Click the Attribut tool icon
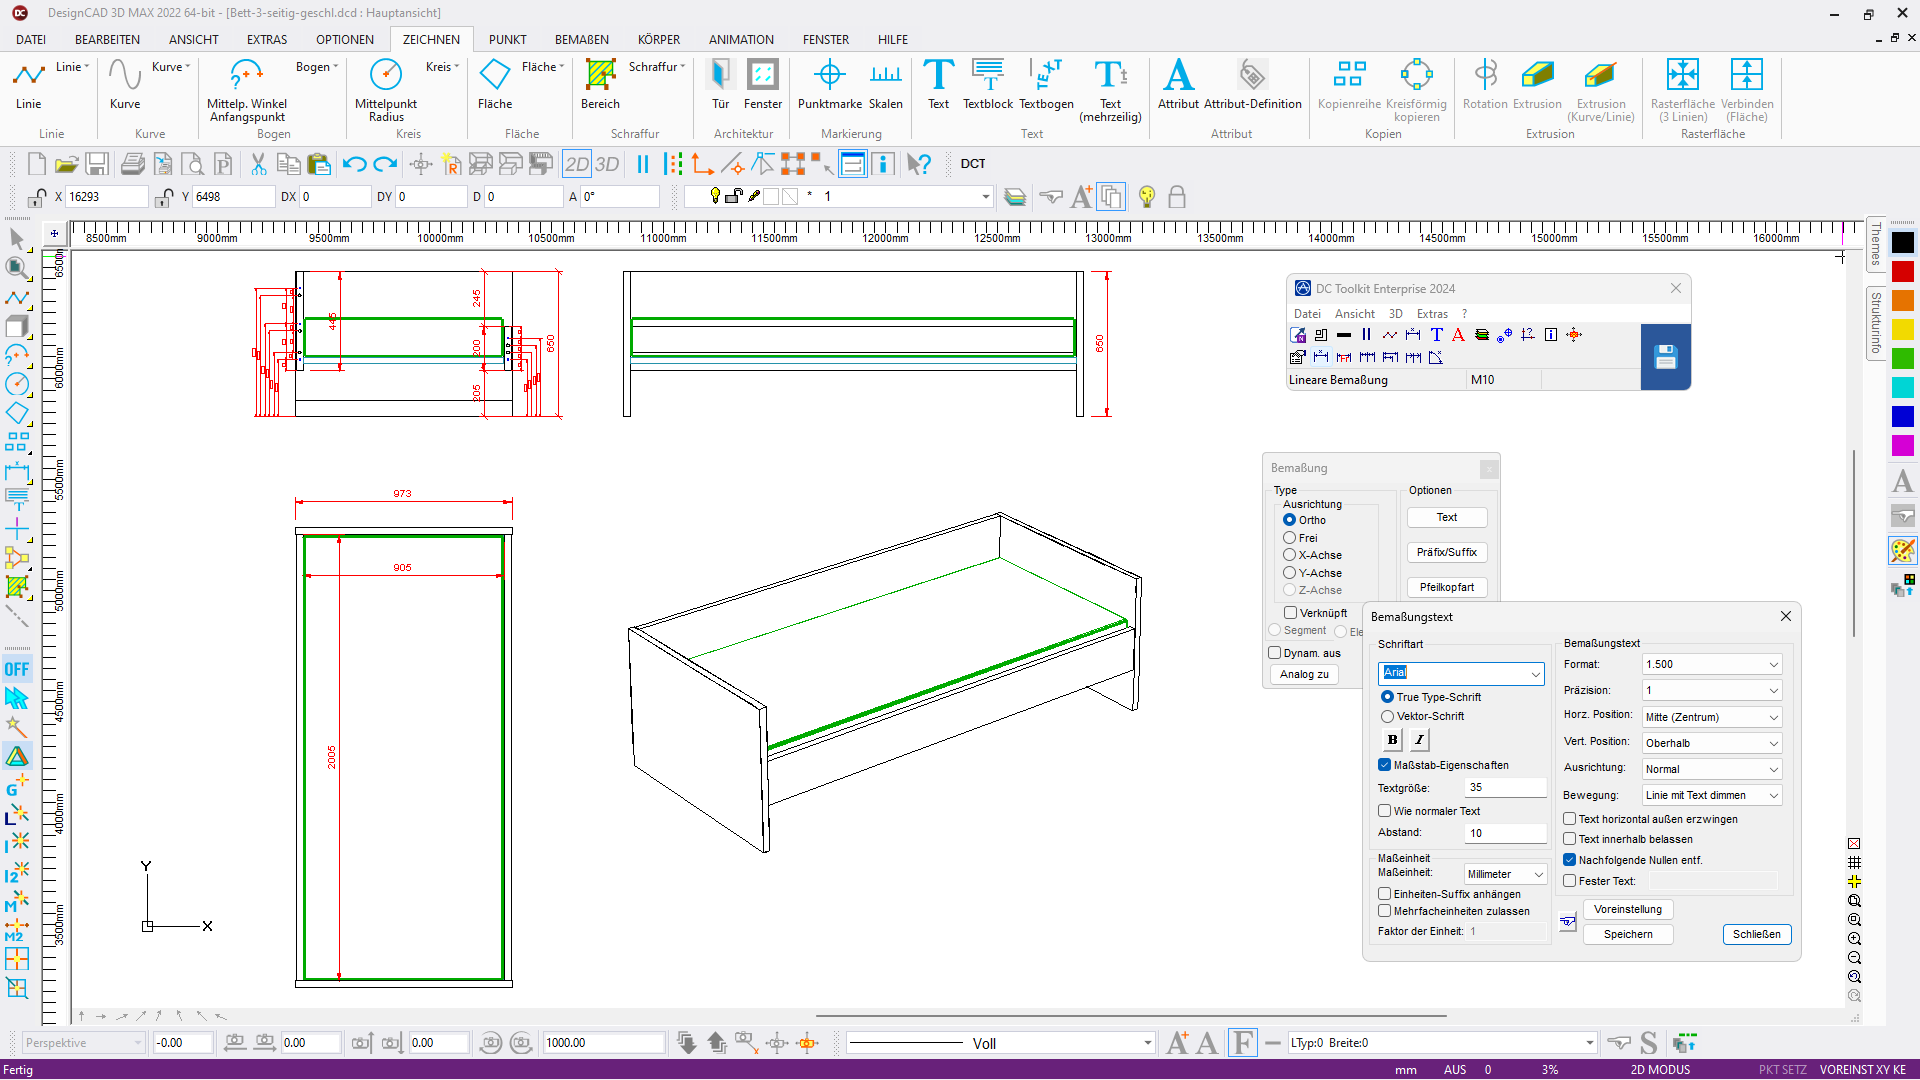 1178,84
